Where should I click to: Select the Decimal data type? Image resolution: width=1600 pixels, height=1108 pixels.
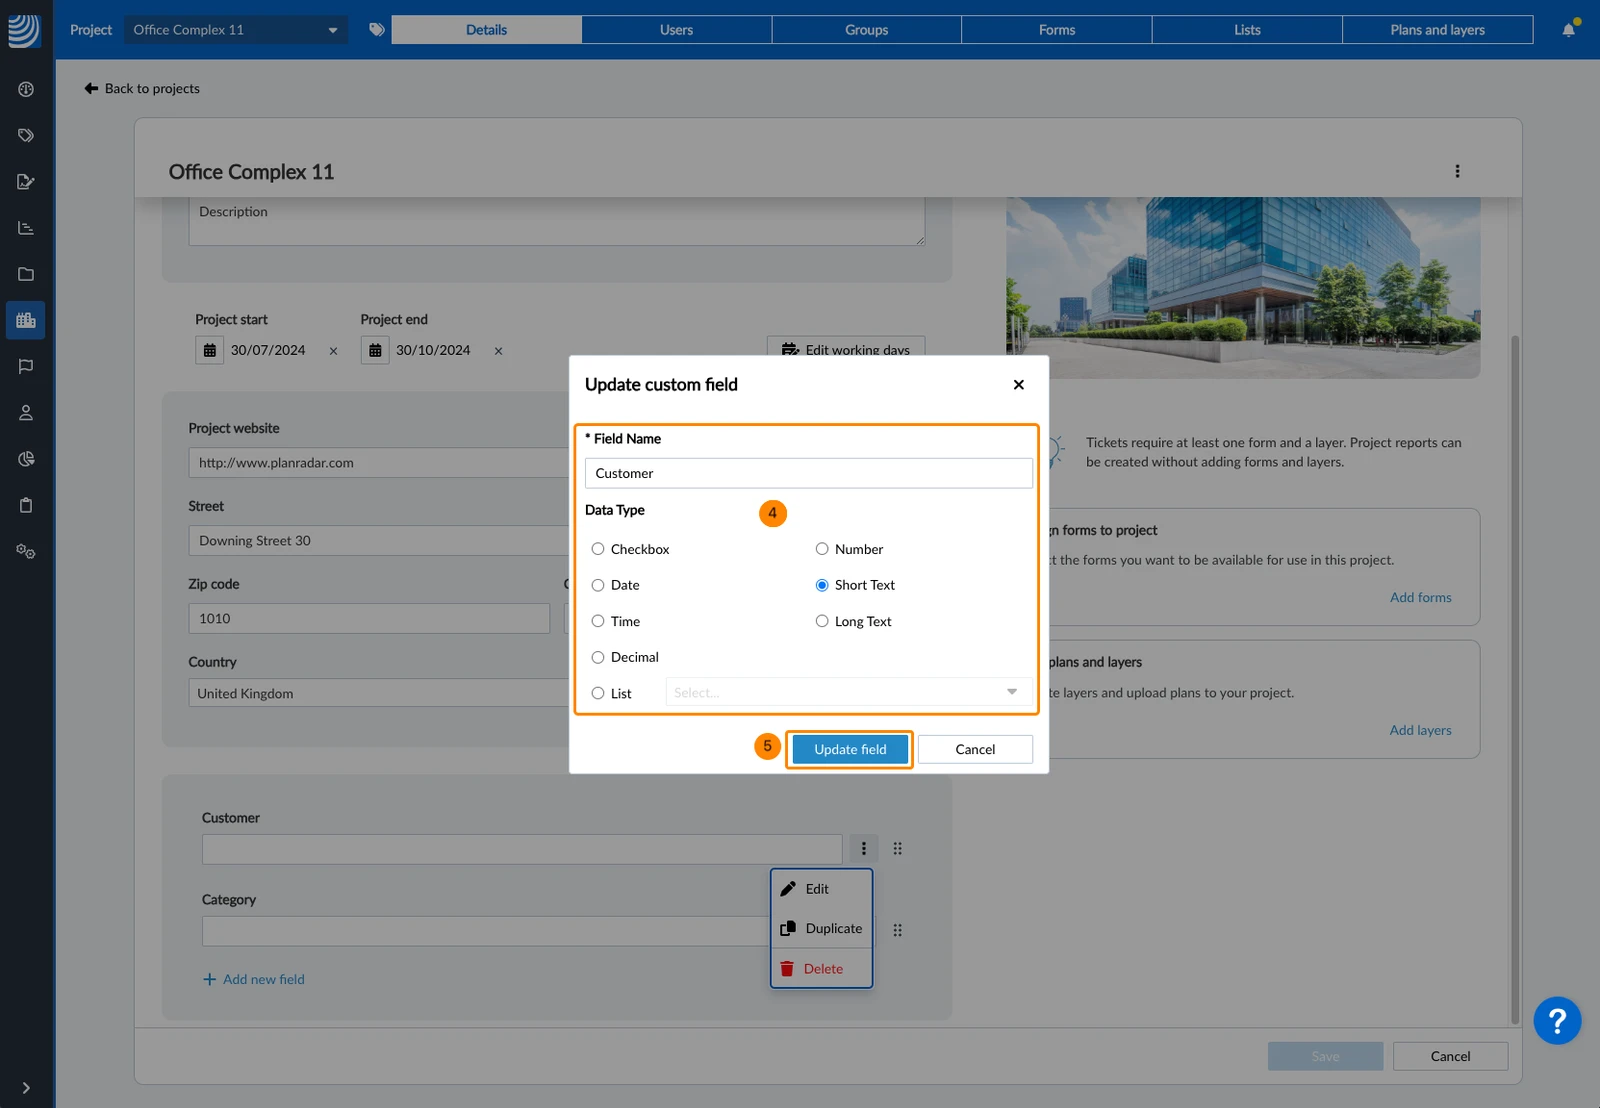(598, 657)
